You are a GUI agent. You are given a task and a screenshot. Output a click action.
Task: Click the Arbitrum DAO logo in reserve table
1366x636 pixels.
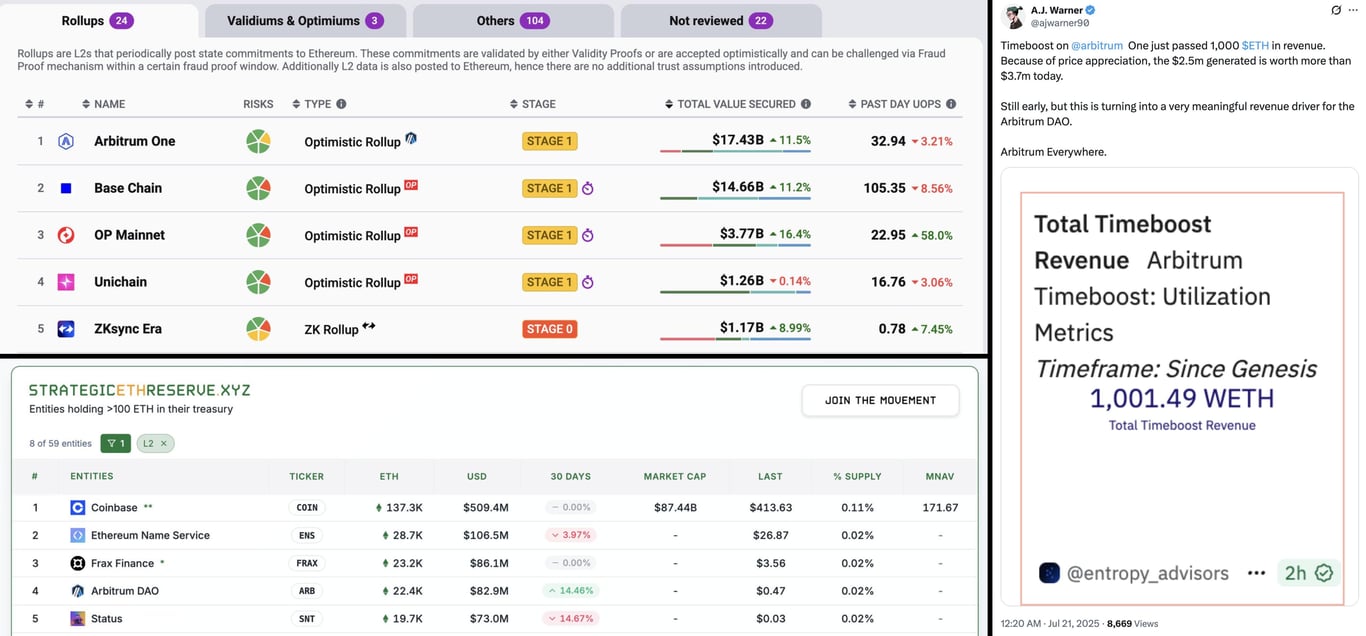pyautogui.click(x=78, y=591)
